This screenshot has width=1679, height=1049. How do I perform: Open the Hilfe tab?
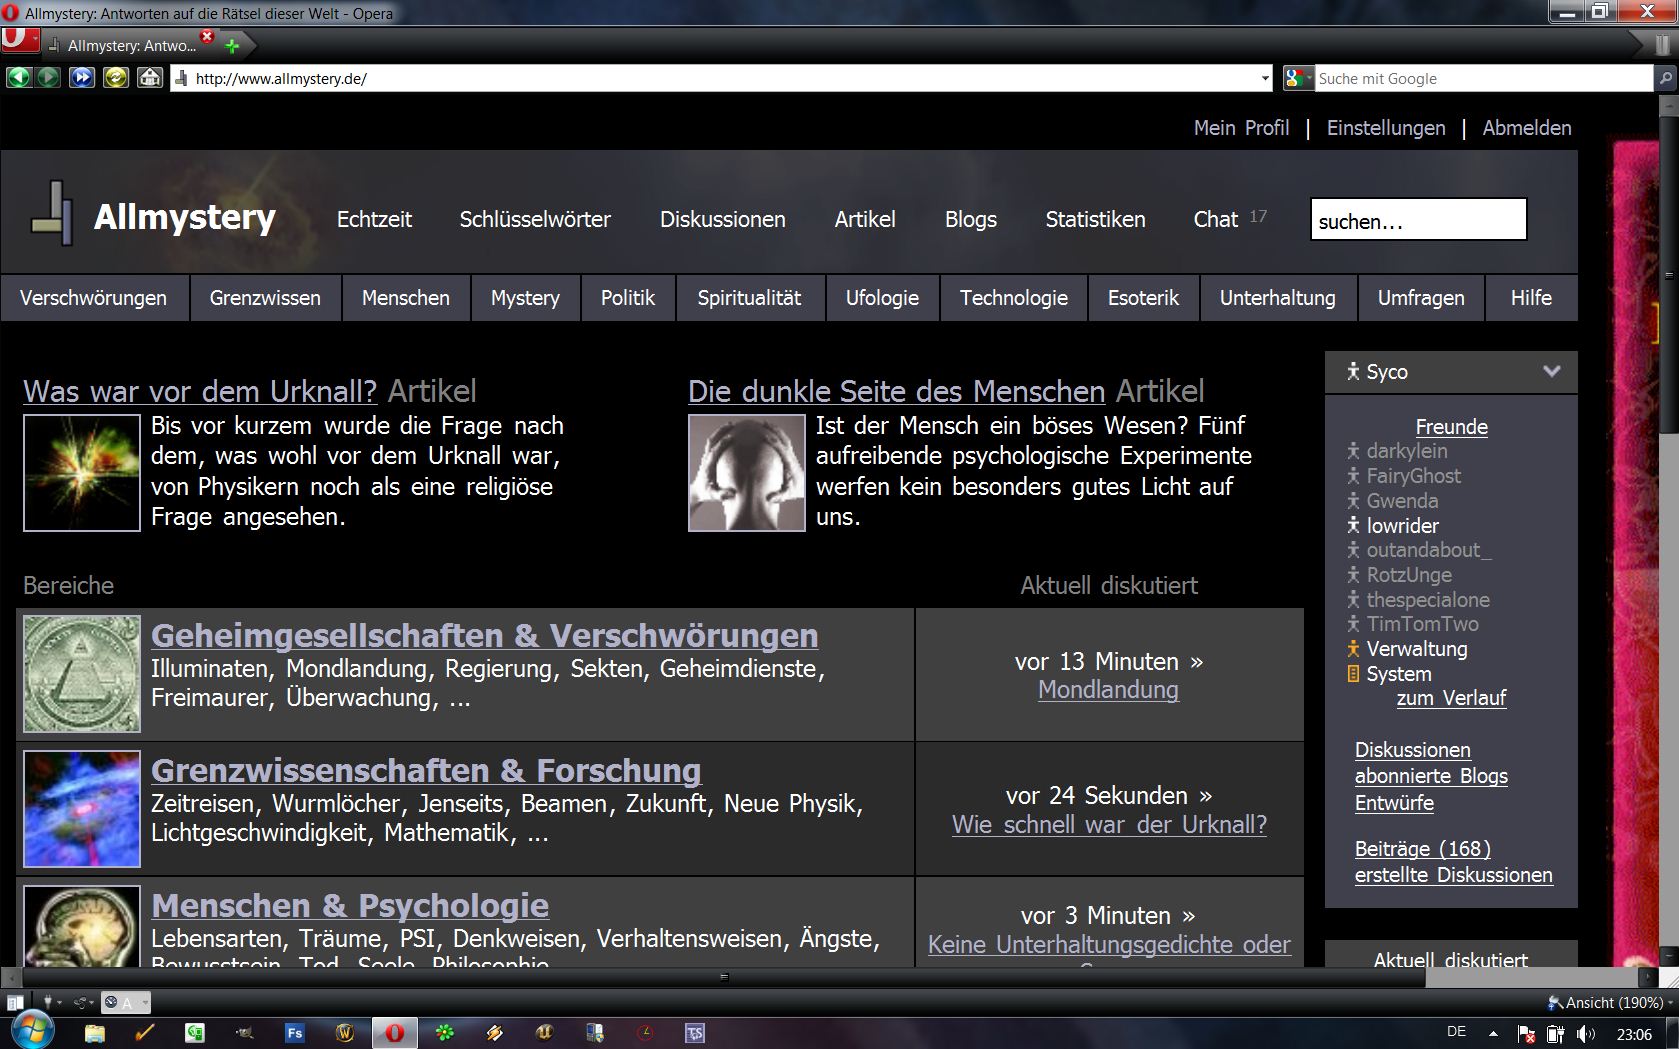1531,298
